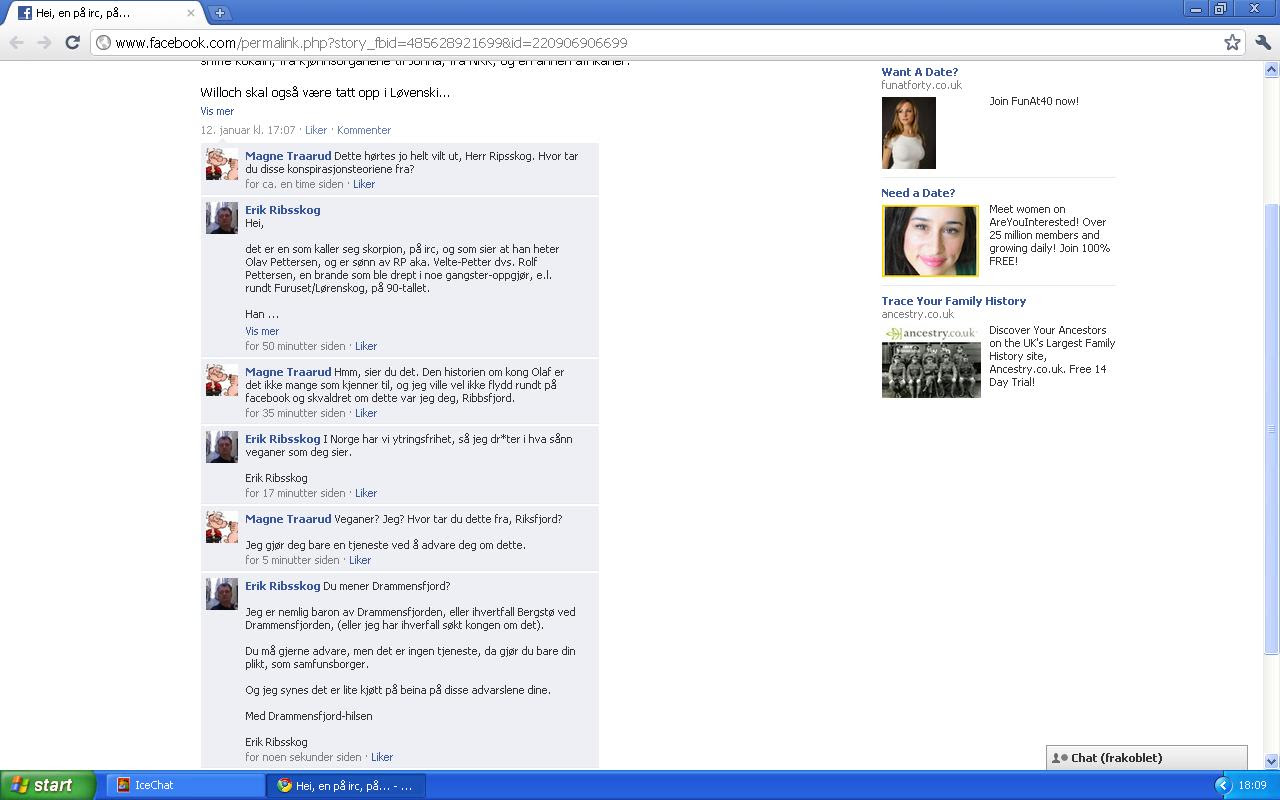Like the comment from 17 minutter siden
This screenshot has width=1280, height=800.
tap(366, 493)
